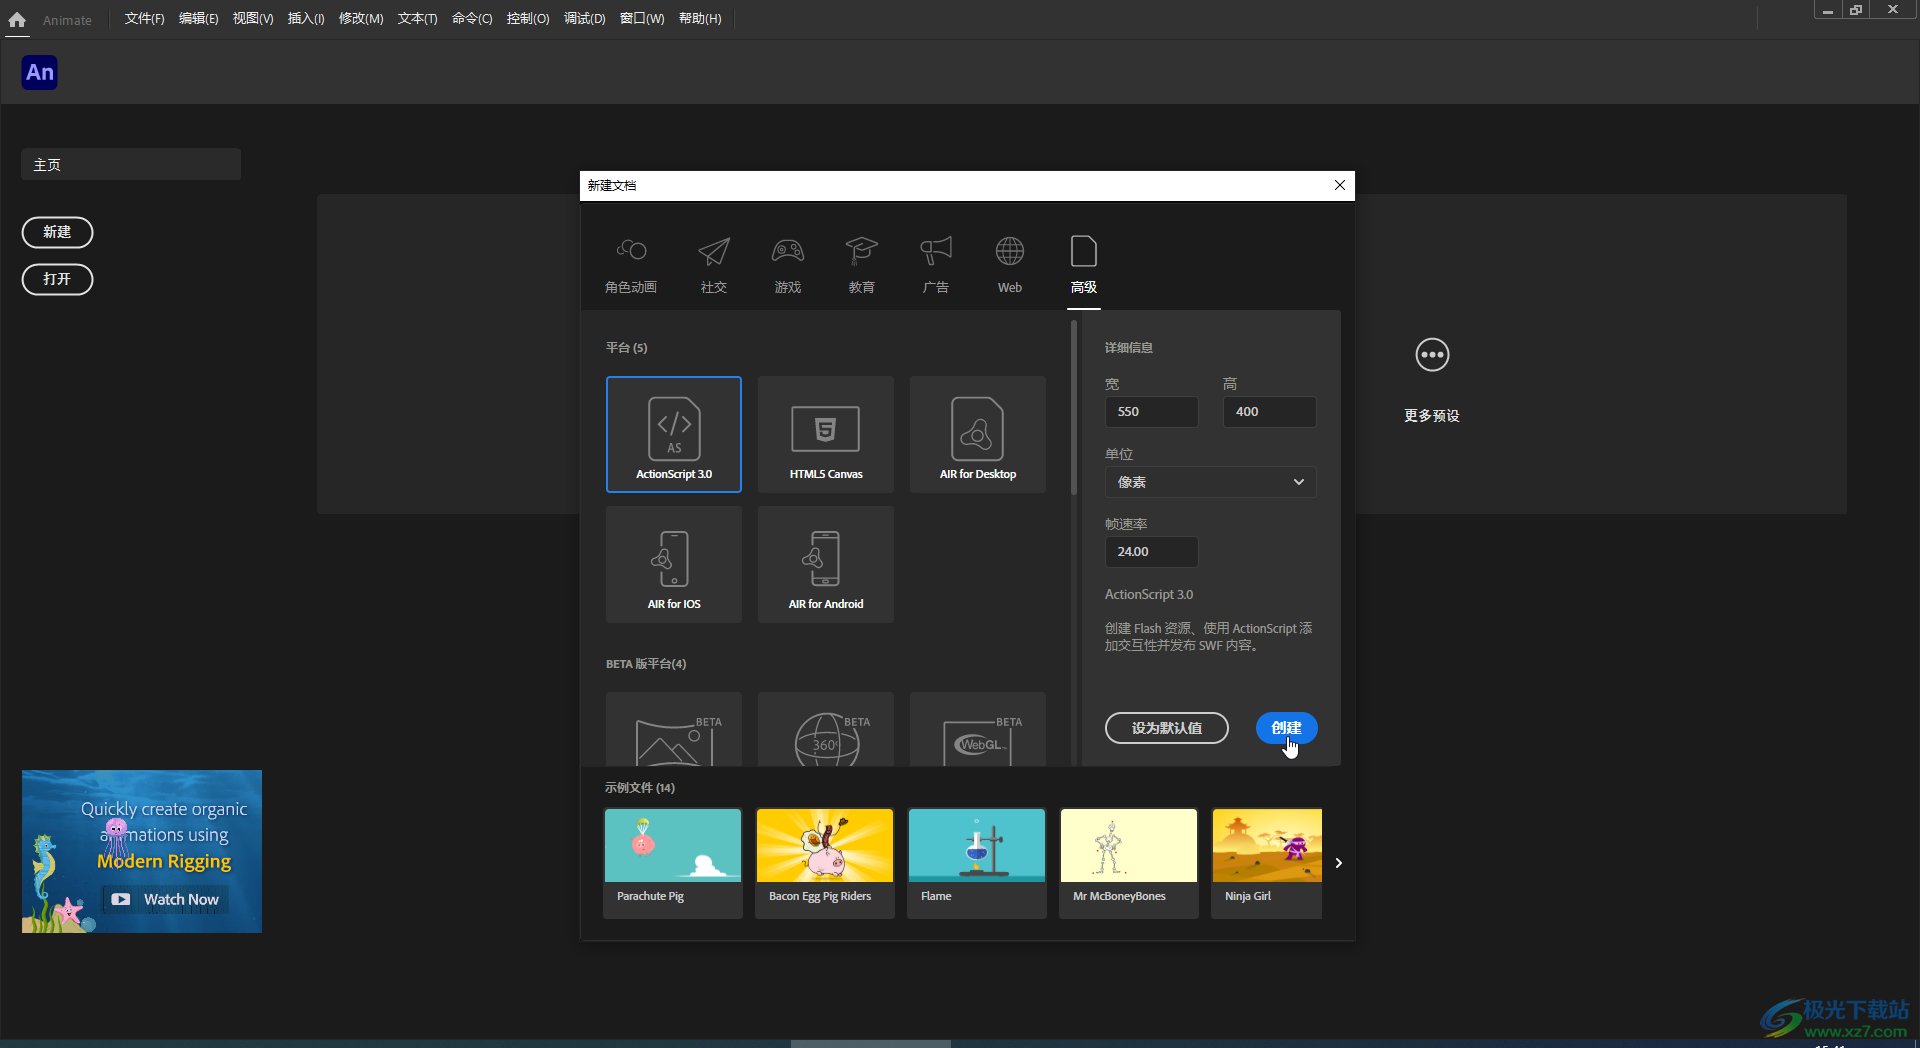
Task: Choose the HTML5 Canvas platform
Action: (x=826, y=434)
